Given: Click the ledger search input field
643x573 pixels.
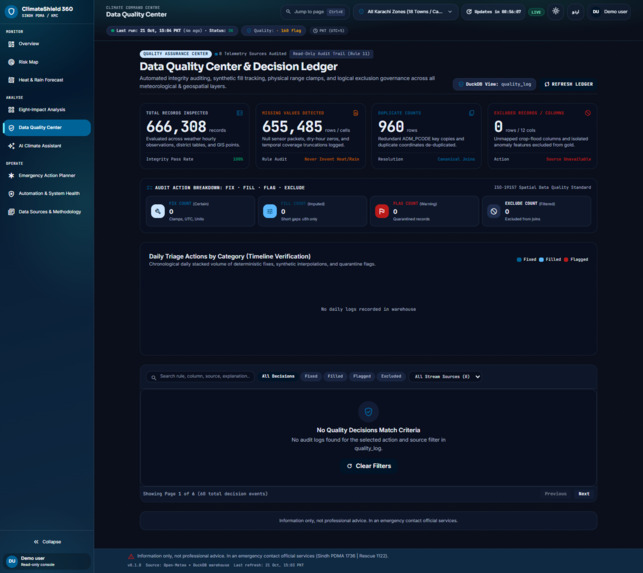Looking at the screenshot, I should click(201, 377).
